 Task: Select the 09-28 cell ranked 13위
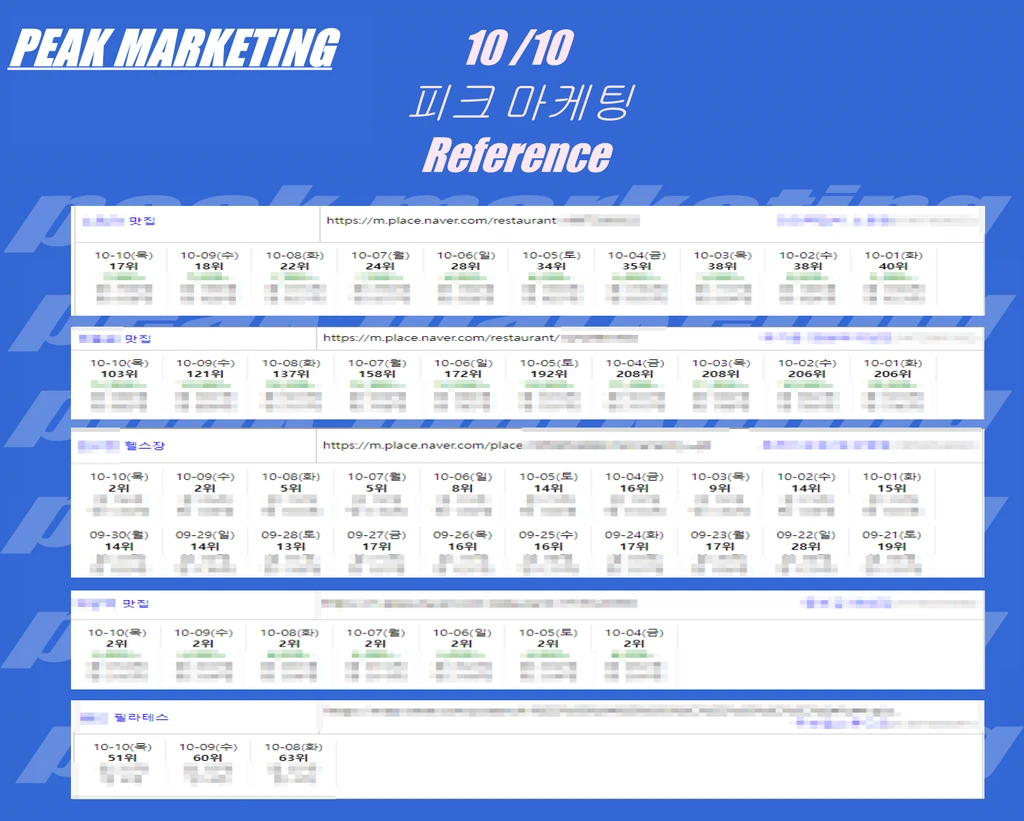(291, 550)
